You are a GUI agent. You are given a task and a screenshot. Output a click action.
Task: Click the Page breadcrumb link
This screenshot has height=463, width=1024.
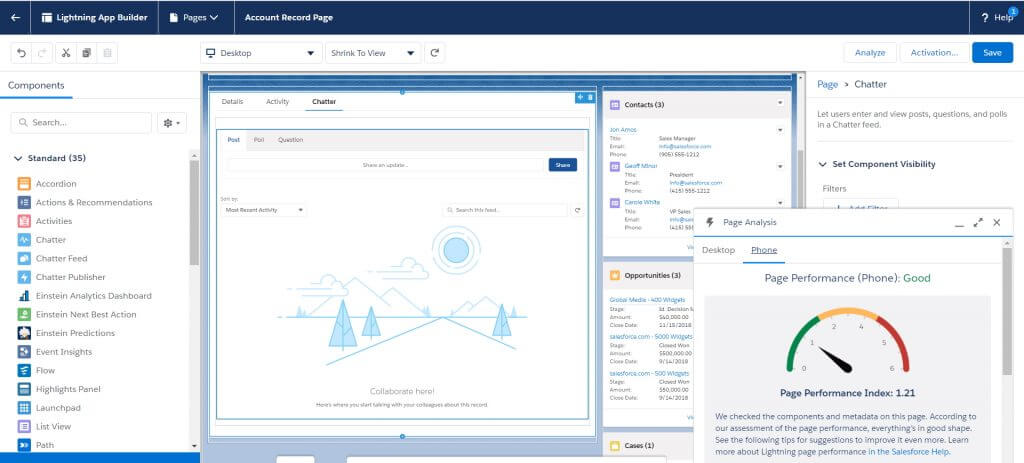click(827, 85)
